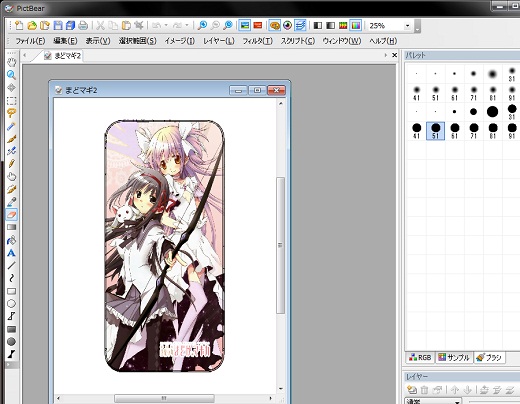The image size is (520, 404).
Task: Select the Text tool (letter A)
Action: coord(11,253)
